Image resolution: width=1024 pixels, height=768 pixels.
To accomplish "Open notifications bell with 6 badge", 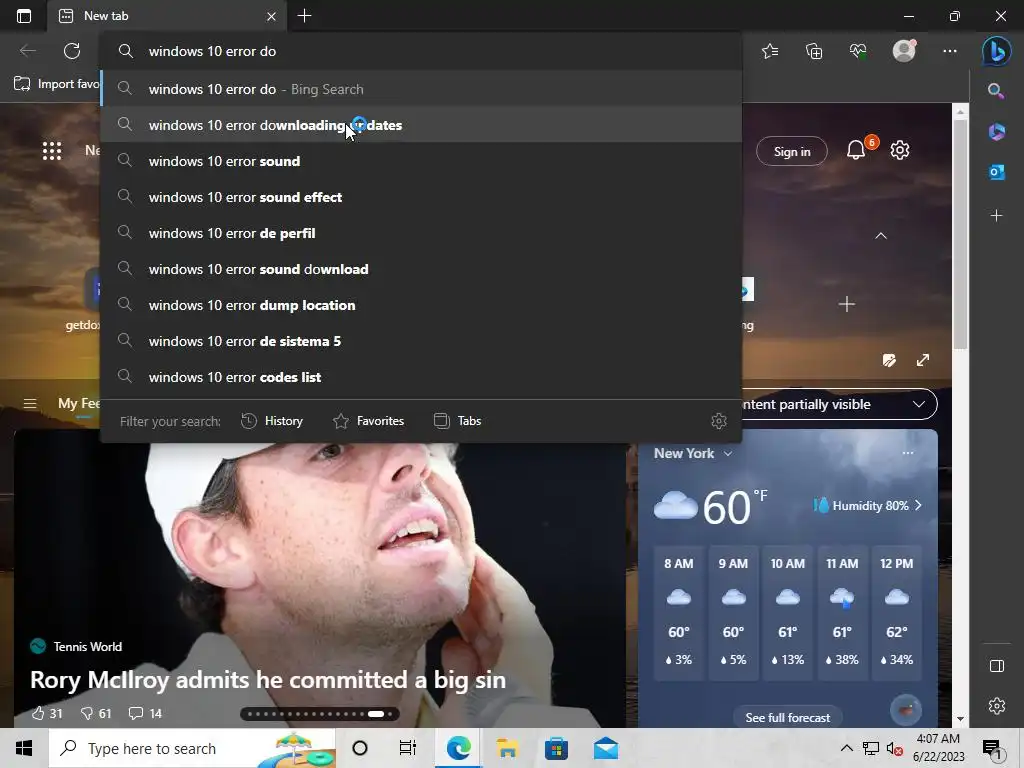I will coord(856,150).
